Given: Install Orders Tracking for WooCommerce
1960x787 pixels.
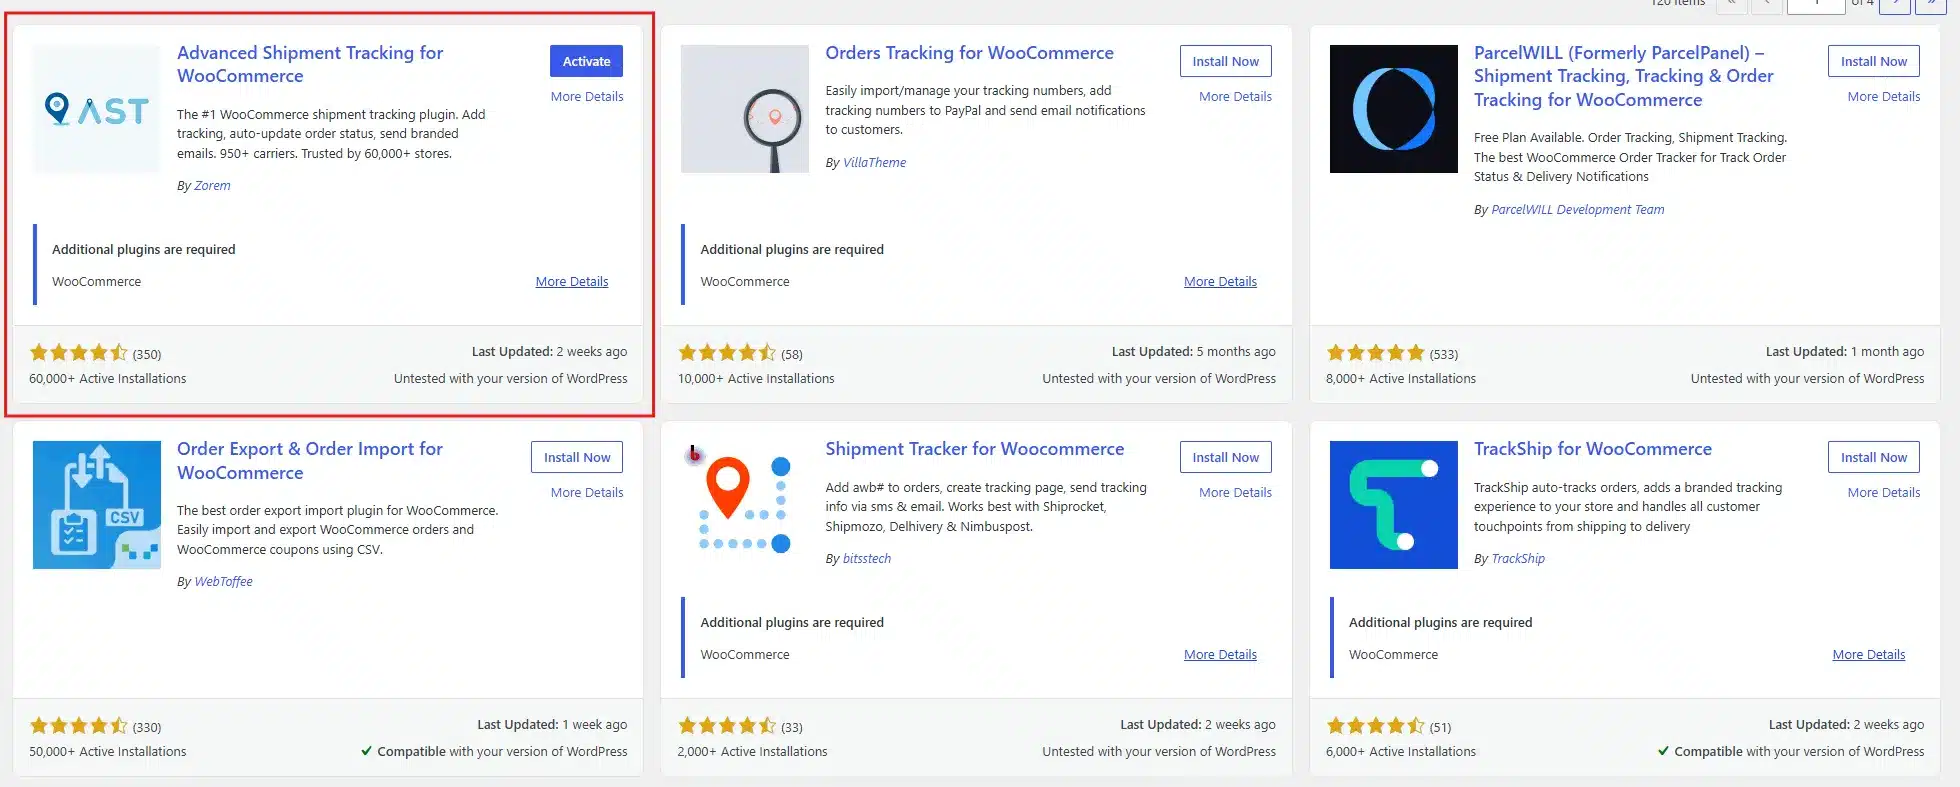Looking at the screenshot, I should 1226,61.
